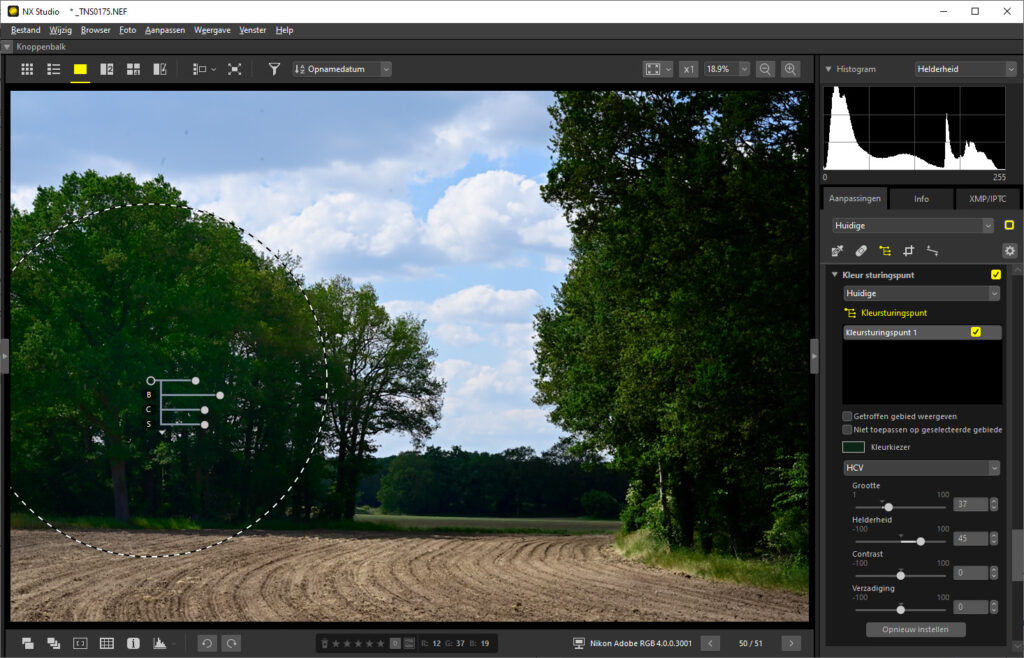This screenshot has height=658, width=1024.
Task: Zoom out with the magnifier minus icon
Action: tap(765, 69)
